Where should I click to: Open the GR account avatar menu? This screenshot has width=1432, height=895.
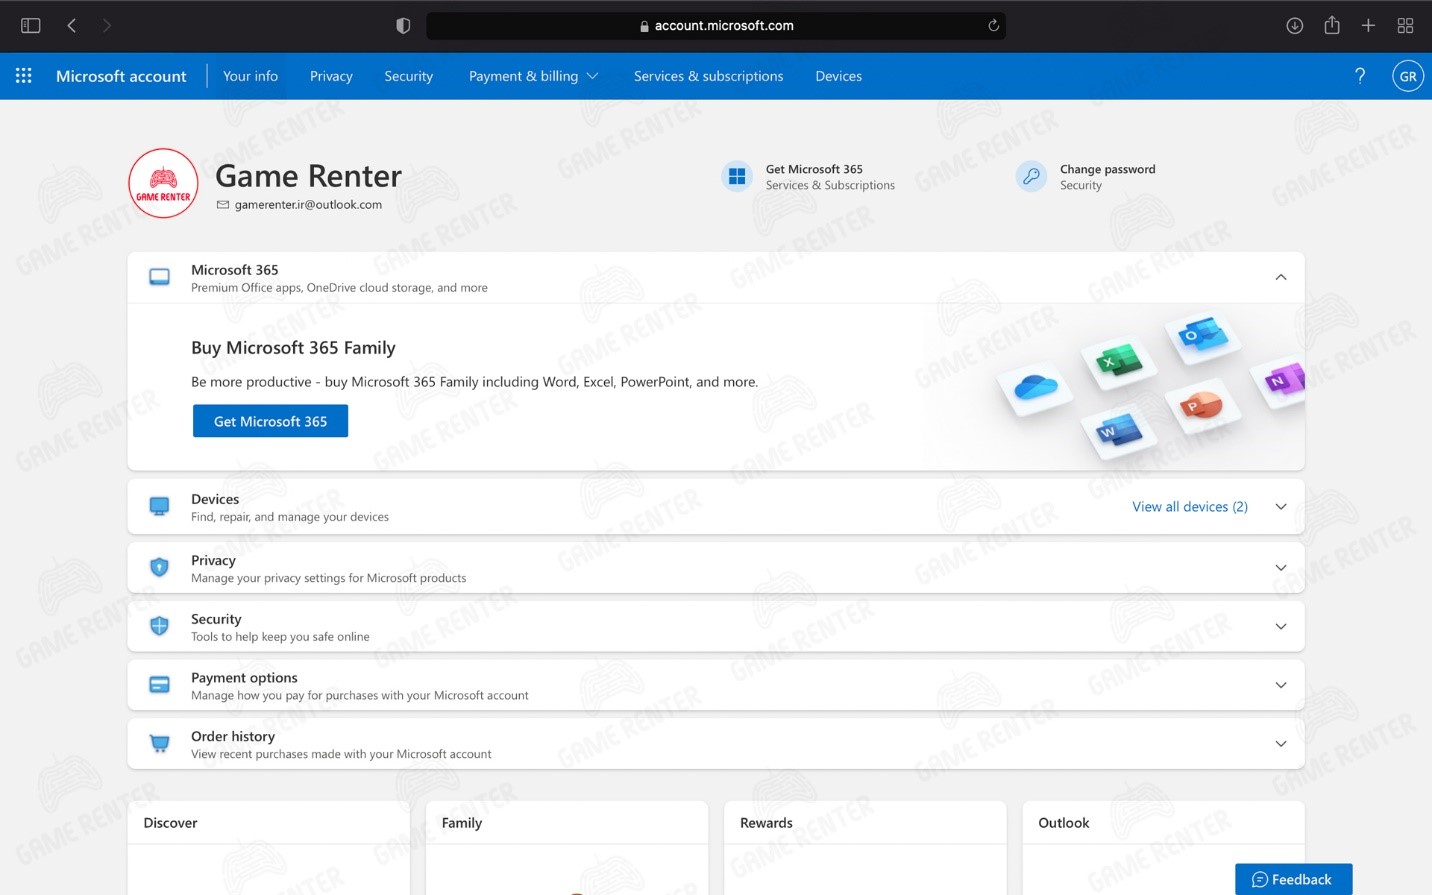[x=1408, y=76]
